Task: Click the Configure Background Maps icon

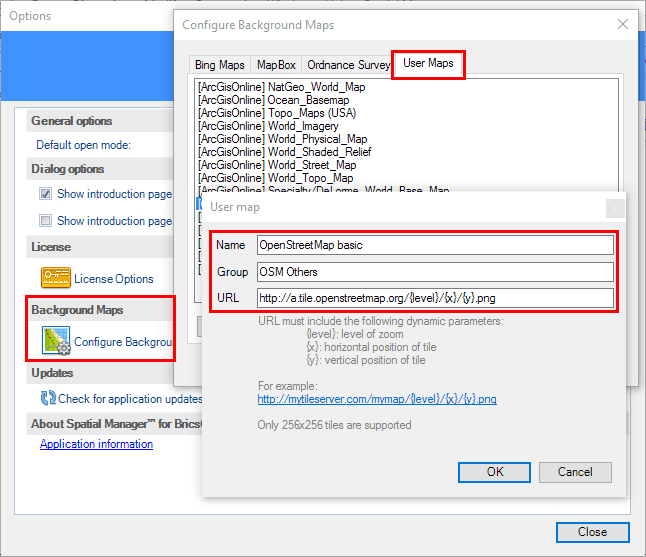Action: coord(56,341)
